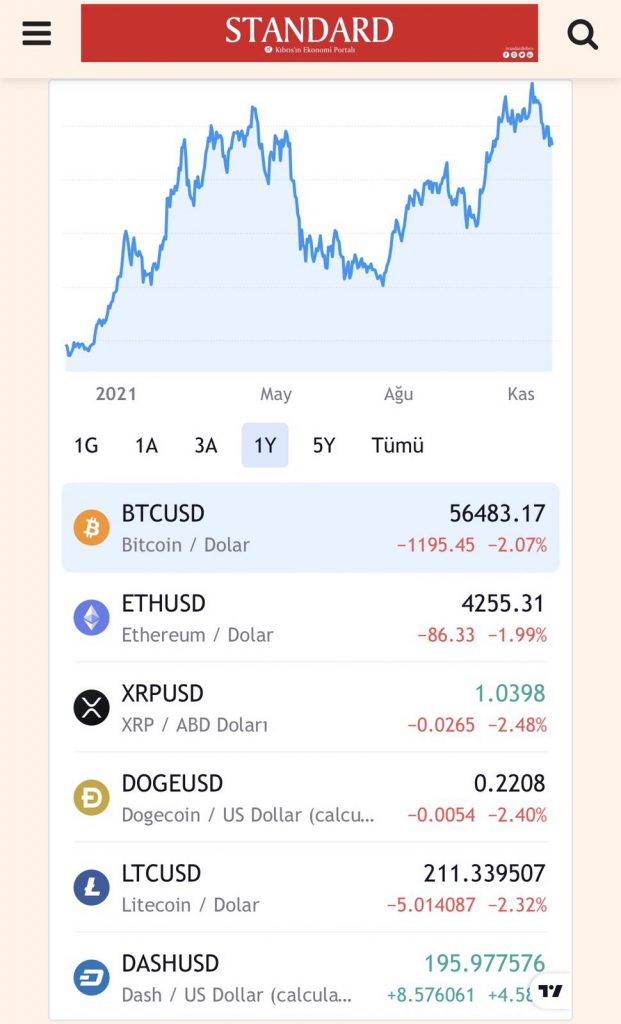
Task: Click the XRP coin icon
Action: 92,707
